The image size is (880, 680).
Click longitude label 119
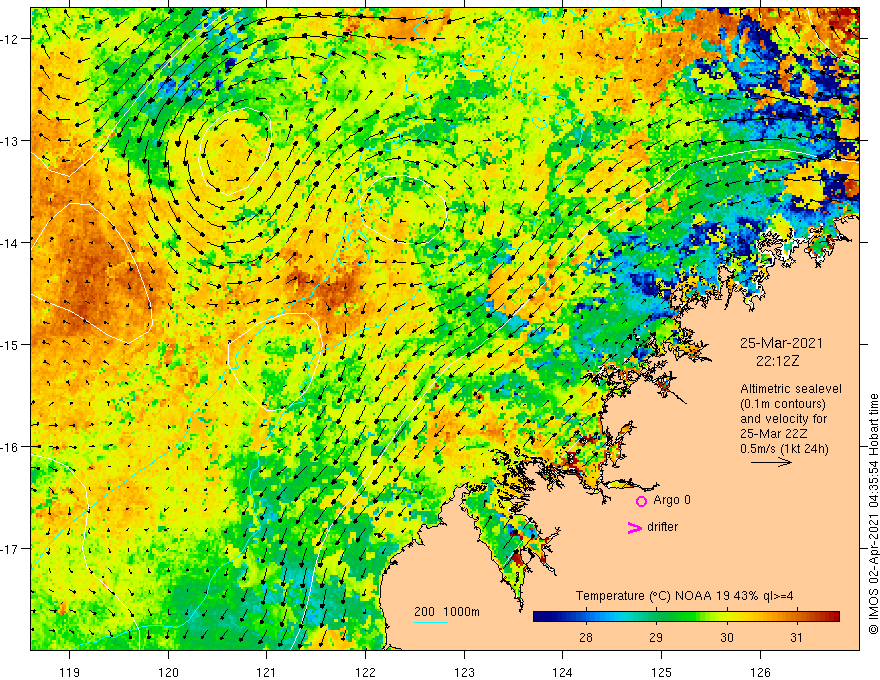point(70,672)
